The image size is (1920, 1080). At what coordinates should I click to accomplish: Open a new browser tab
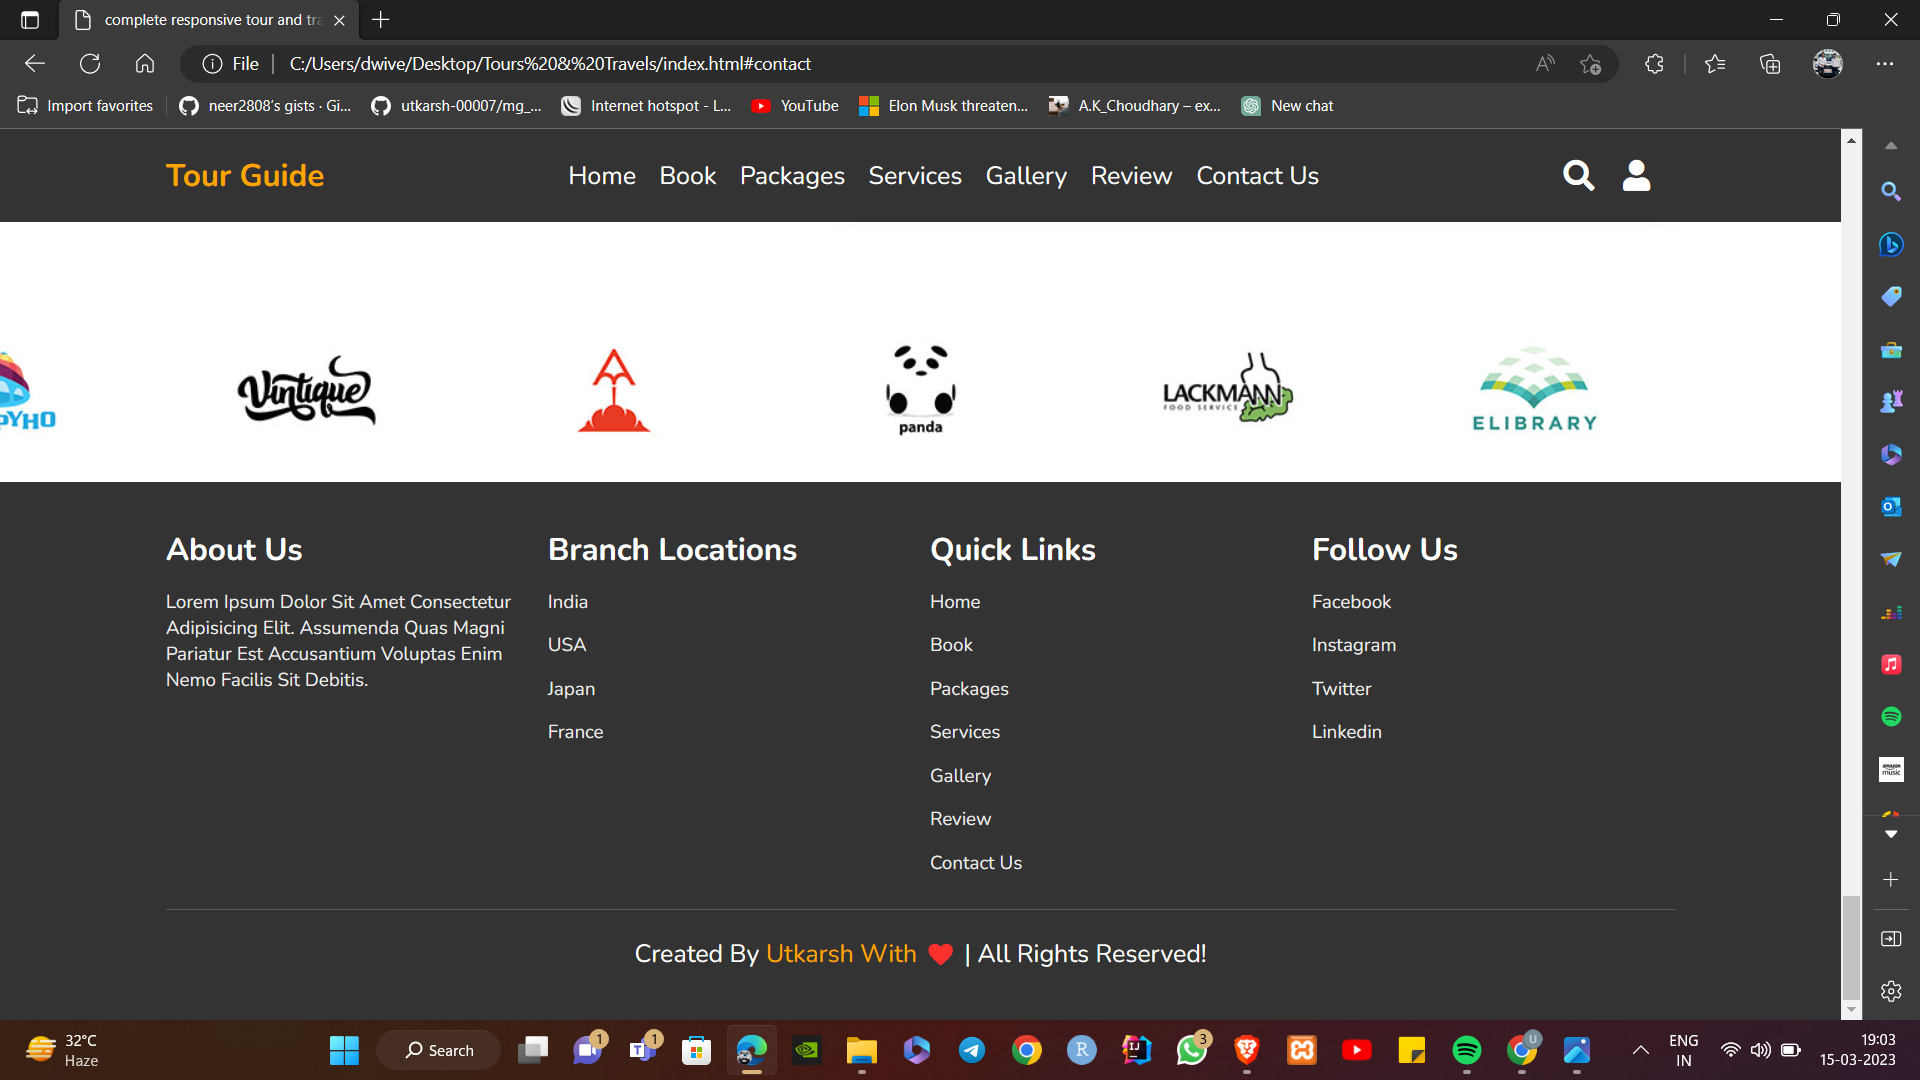tap(381, 20)
